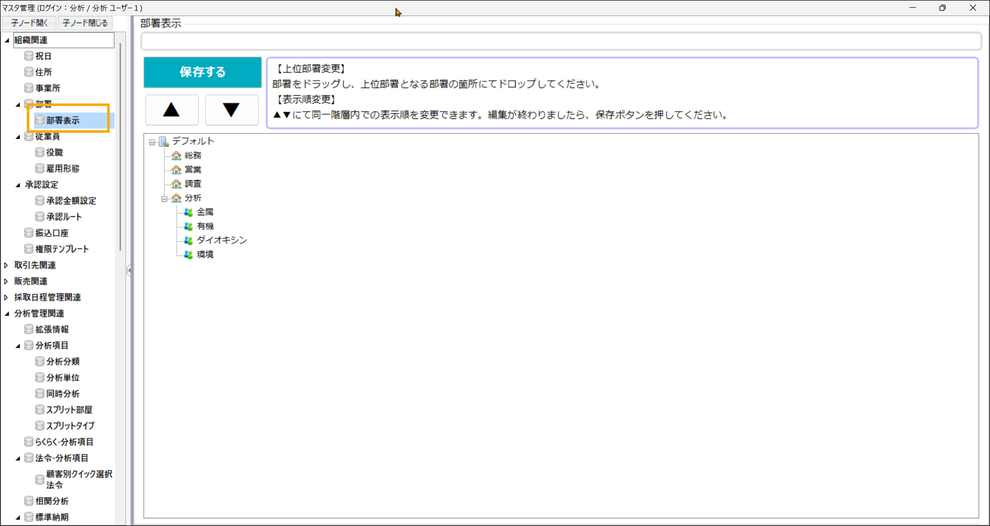Click the house icon for 分析 department
Screen dimensions: 990x526
177,198
